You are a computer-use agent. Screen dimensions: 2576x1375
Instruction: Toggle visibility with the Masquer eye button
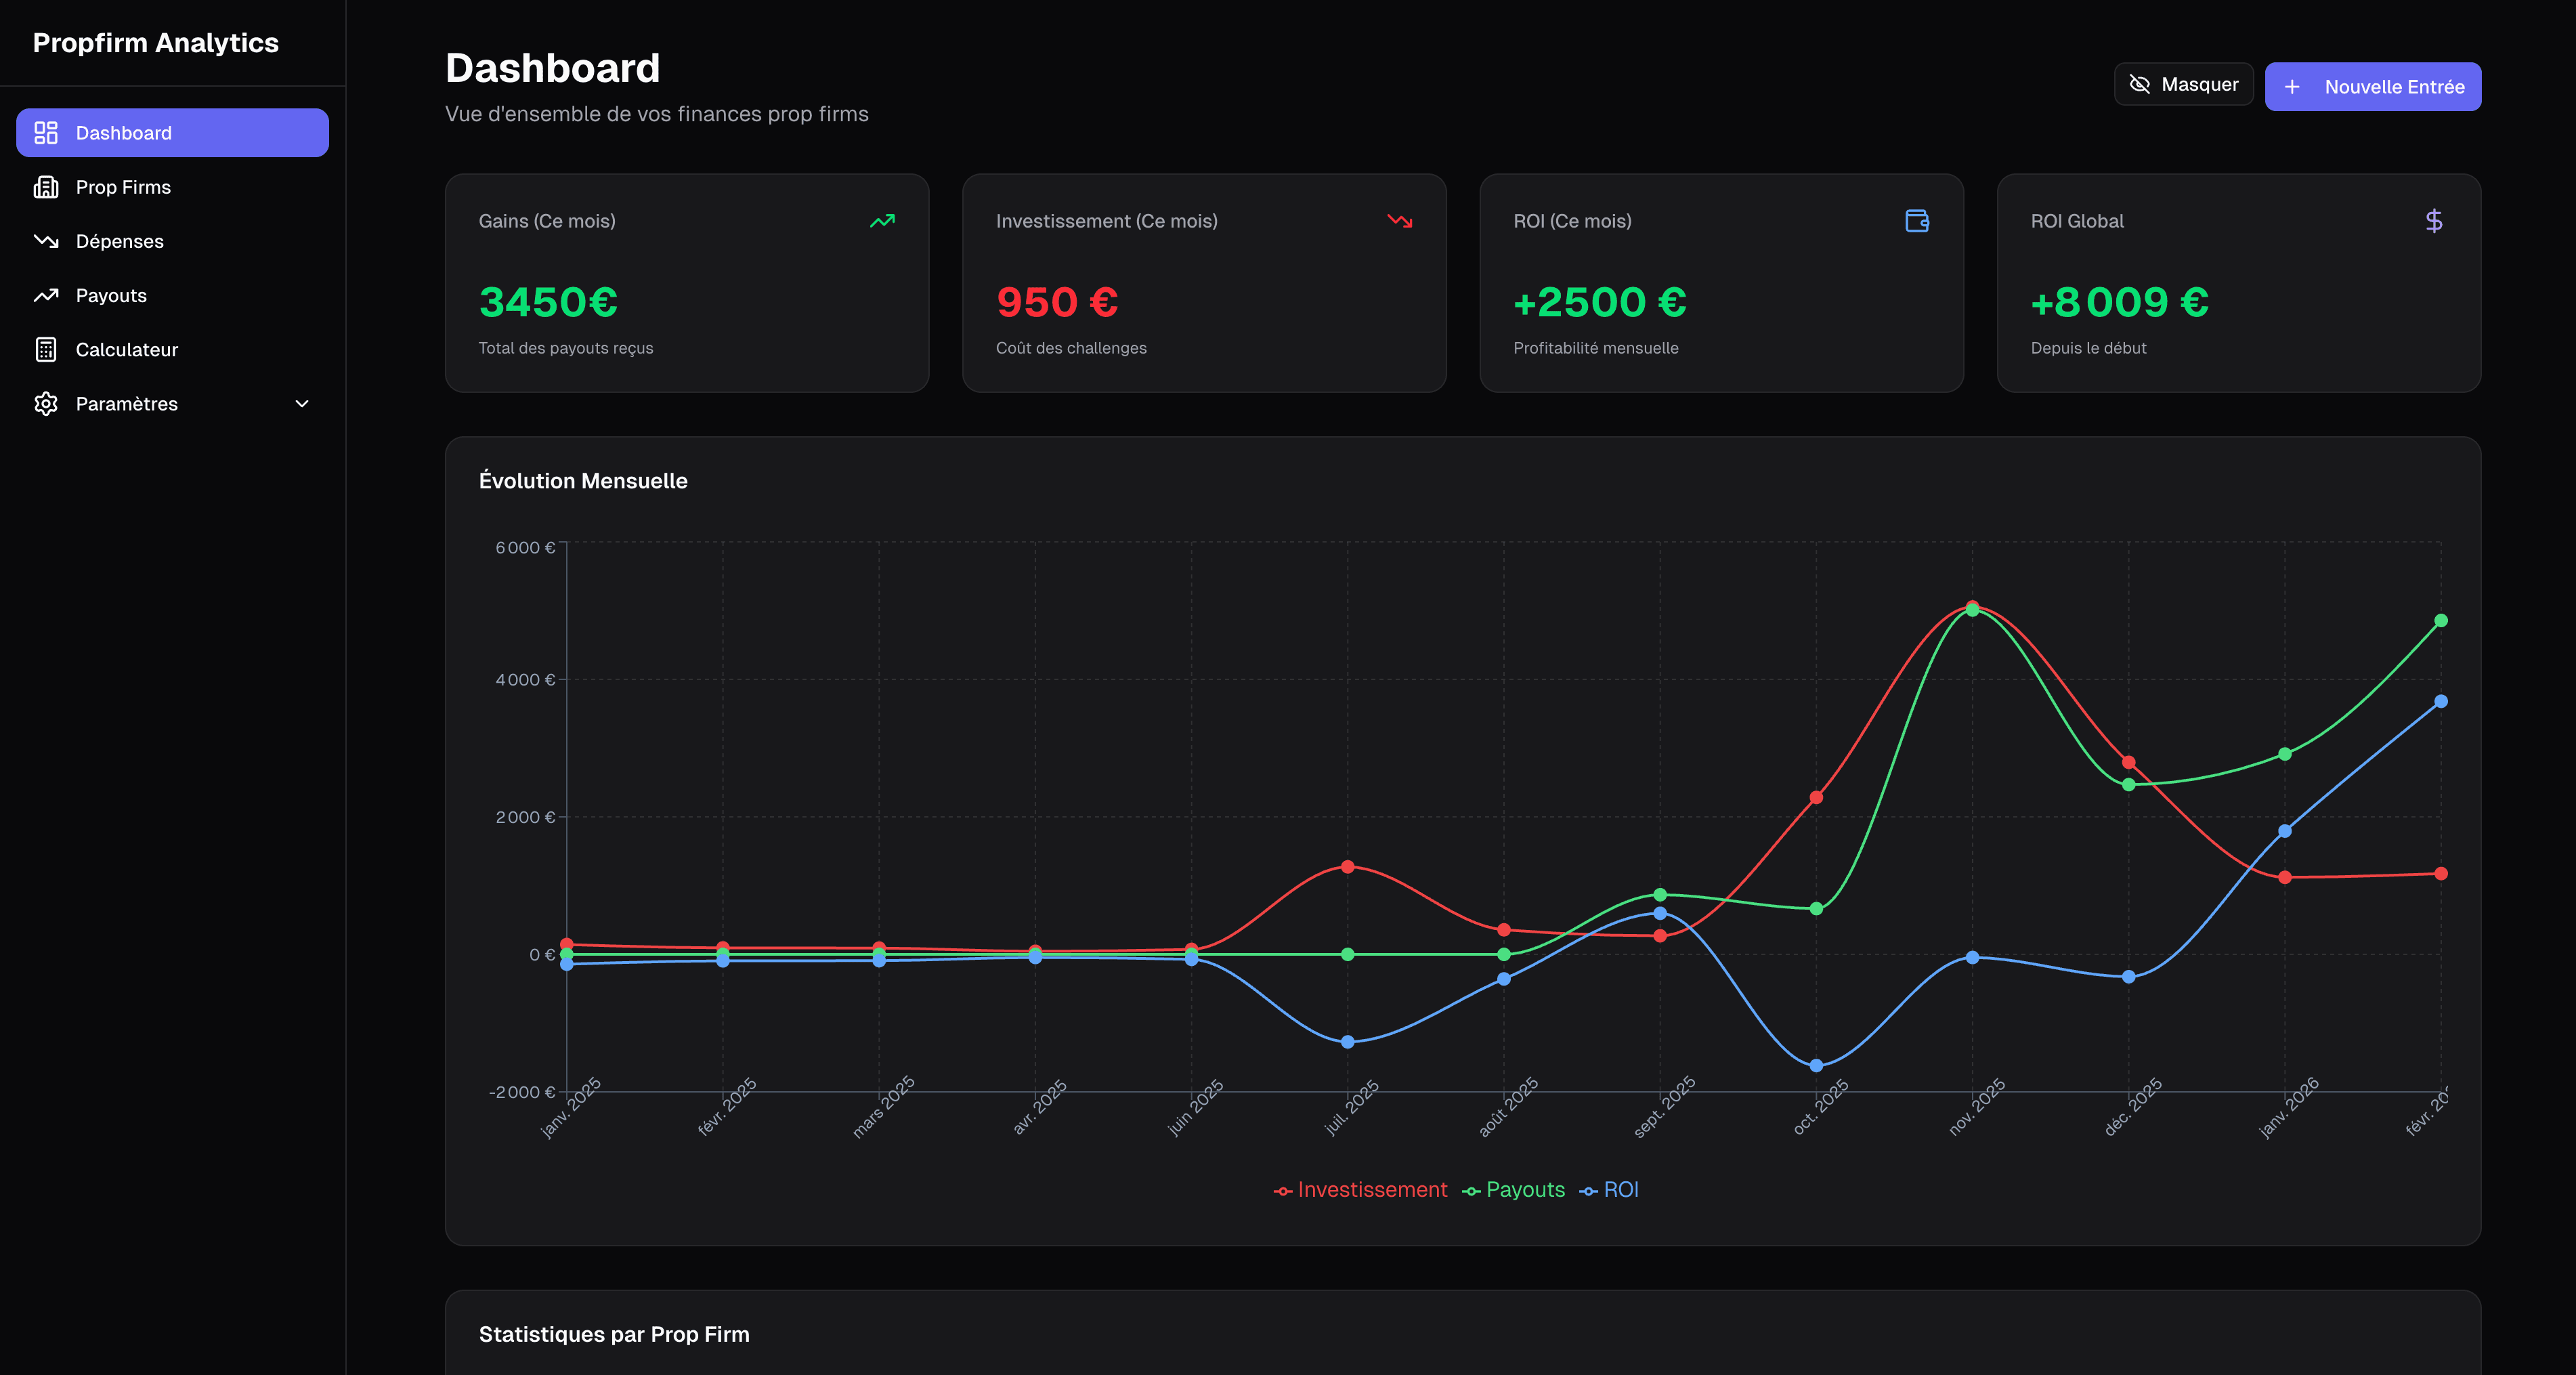click(2183, 84)
